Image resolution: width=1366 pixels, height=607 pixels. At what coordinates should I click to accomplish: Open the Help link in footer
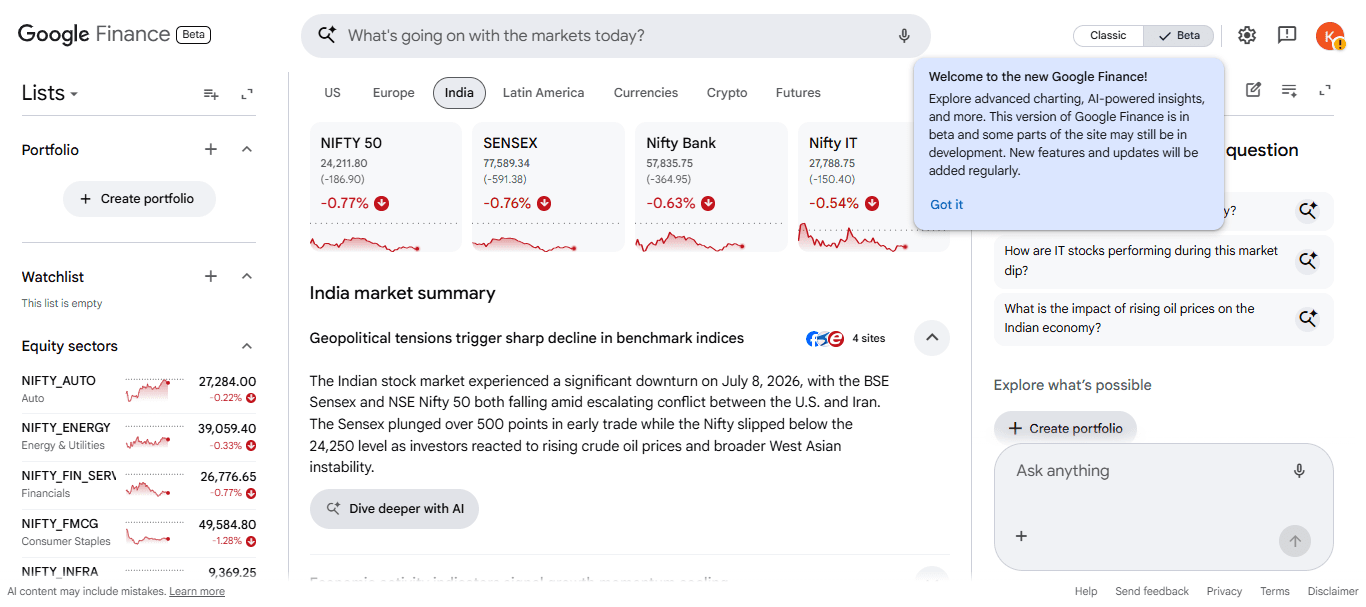[x=1086, y=591]
